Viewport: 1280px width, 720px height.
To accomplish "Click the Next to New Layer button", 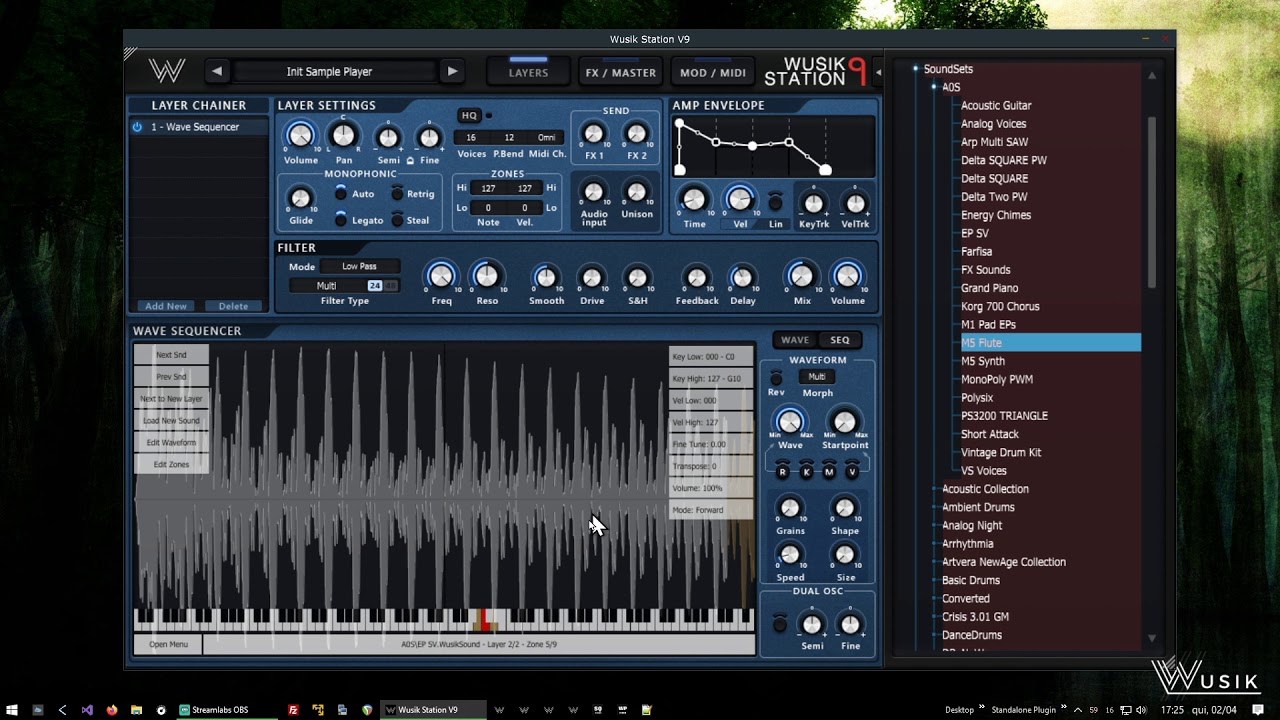I will (x=171, y=399).
